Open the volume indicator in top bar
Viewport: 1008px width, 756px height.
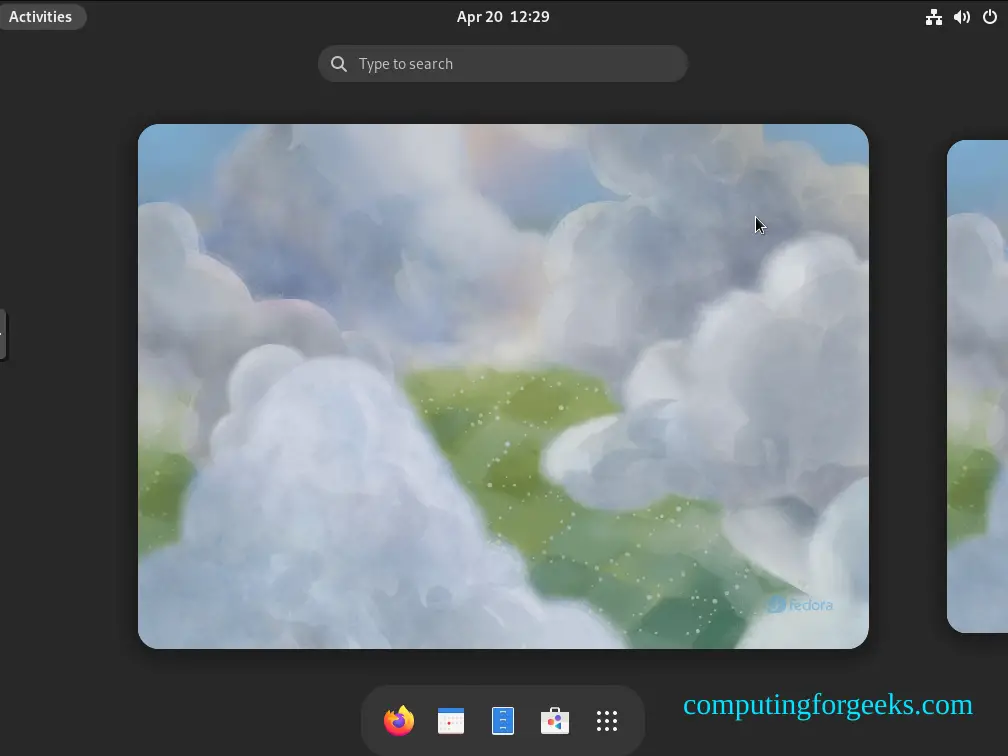[x=962, y=17]
